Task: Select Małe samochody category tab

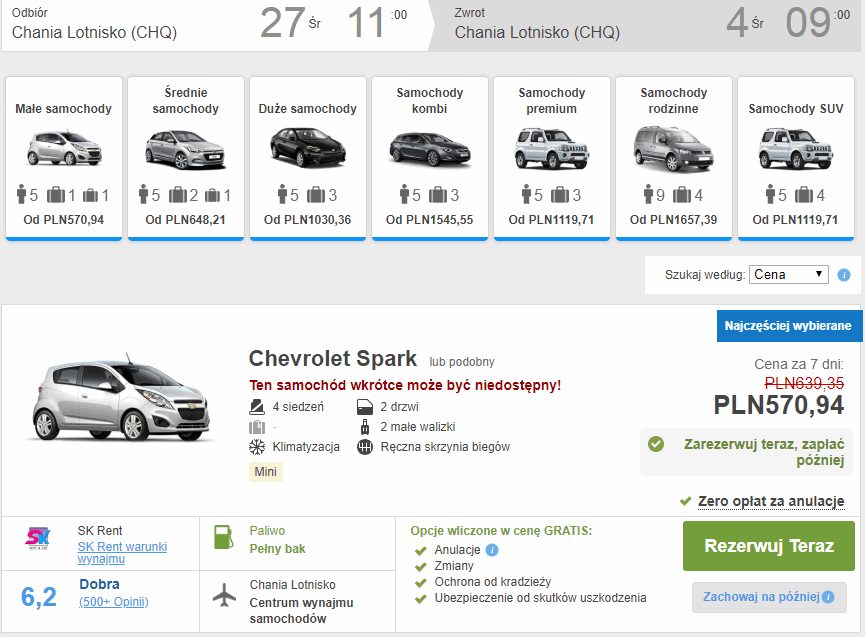Action: (63, 159)
